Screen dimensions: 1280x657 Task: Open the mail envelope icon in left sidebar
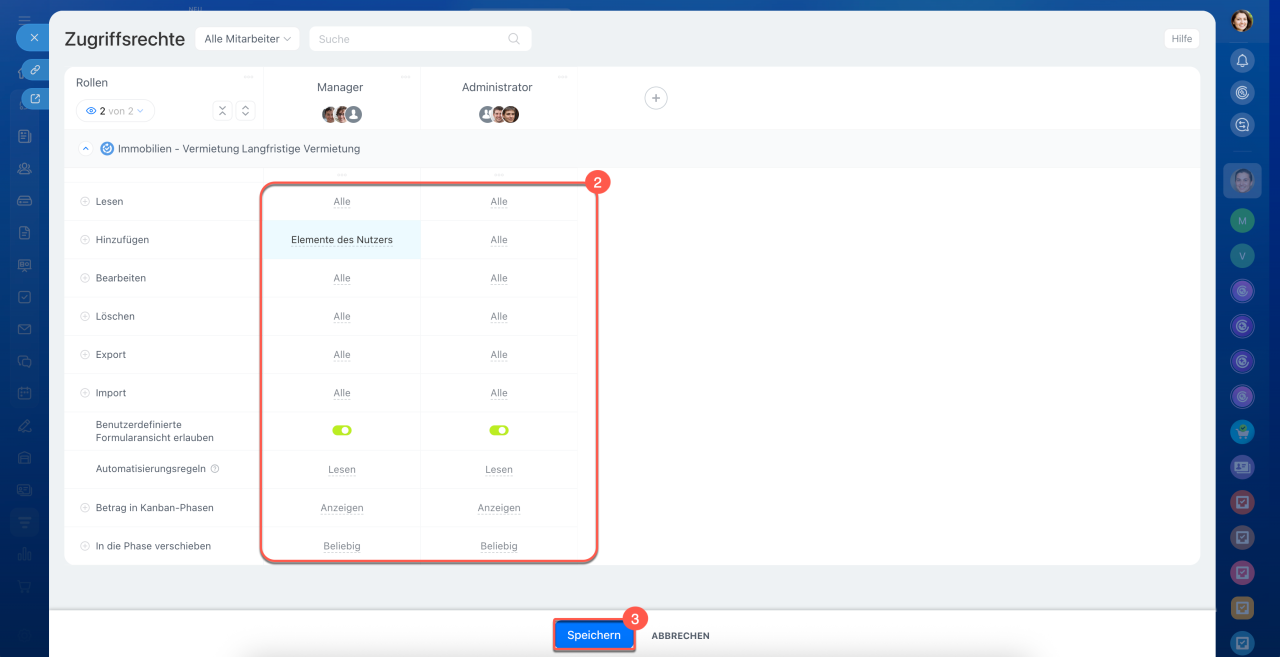(24, 329)
